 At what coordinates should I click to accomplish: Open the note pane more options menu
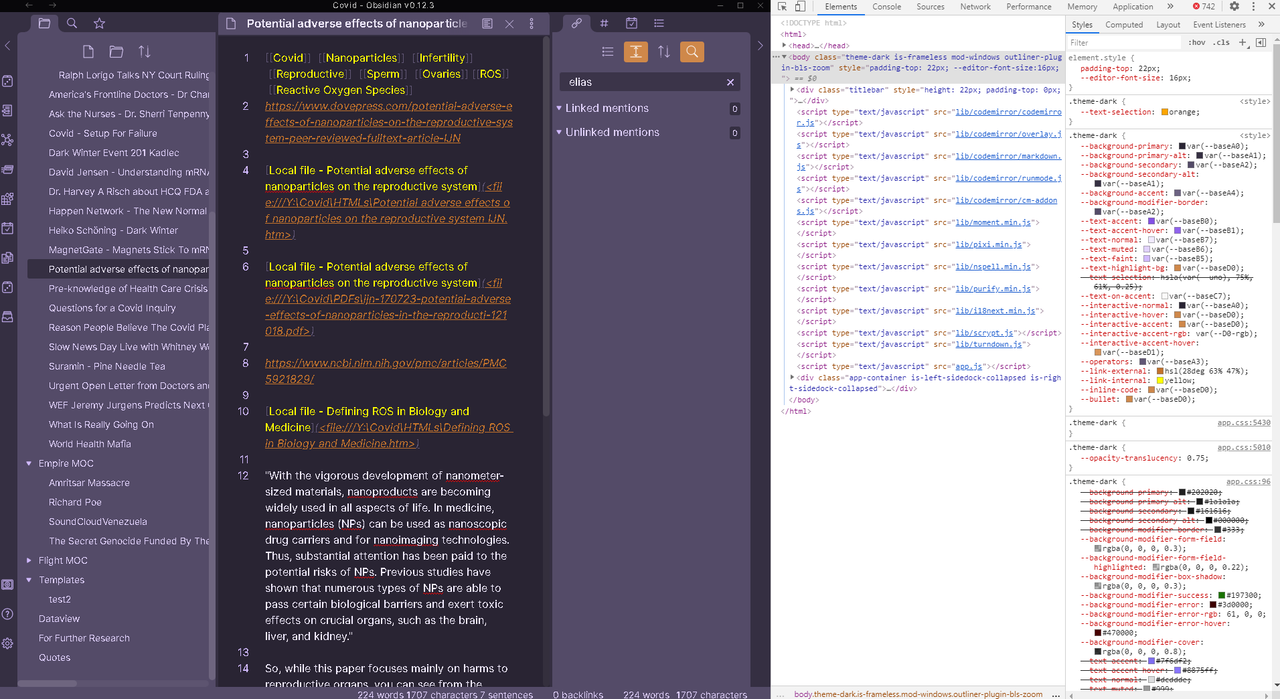pos(531,23)
